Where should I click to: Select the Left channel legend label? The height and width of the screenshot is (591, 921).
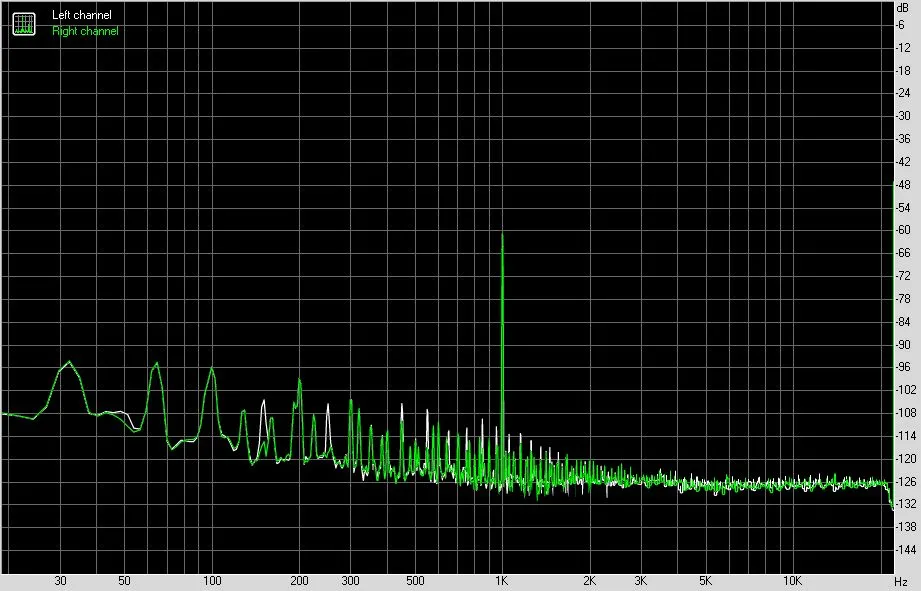82,15
